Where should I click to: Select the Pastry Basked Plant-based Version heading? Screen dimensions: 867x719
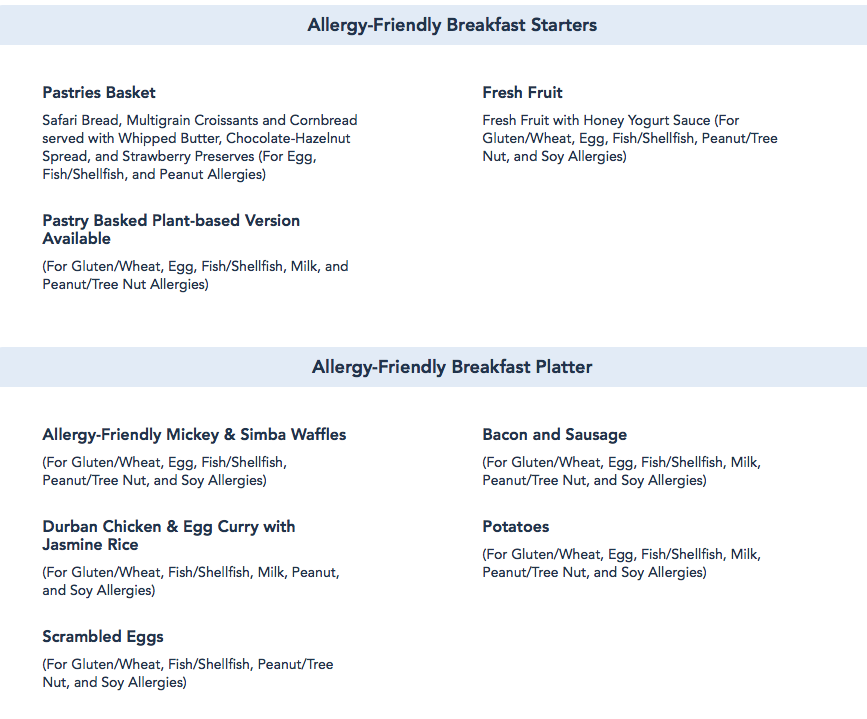[x=171, y=229]
